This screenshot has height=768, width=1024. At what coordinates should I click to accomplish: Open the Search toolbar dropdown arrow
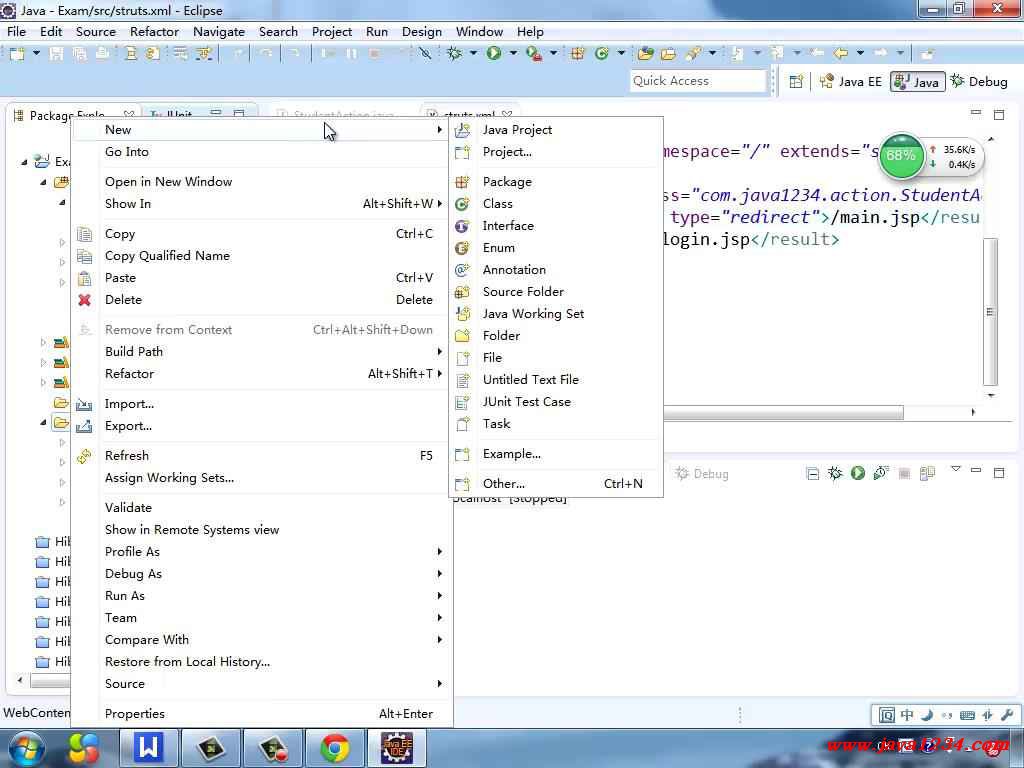point(712,54)
